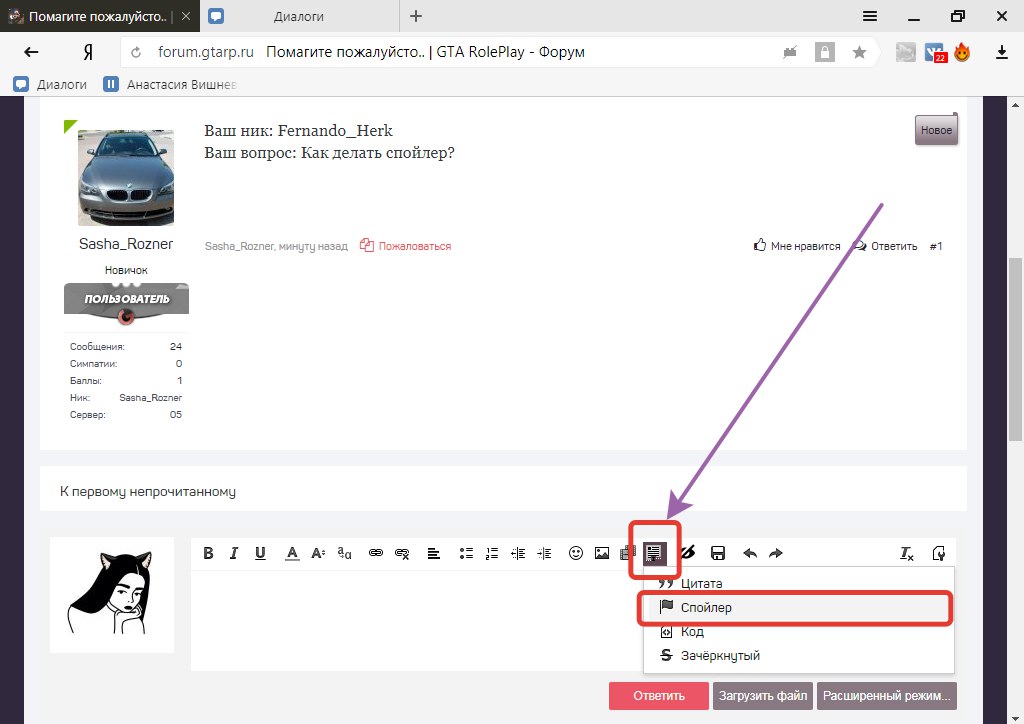This screenshot has width=1024, height=724.
Task: Open the font size dropdown
Action: (318, 553)
